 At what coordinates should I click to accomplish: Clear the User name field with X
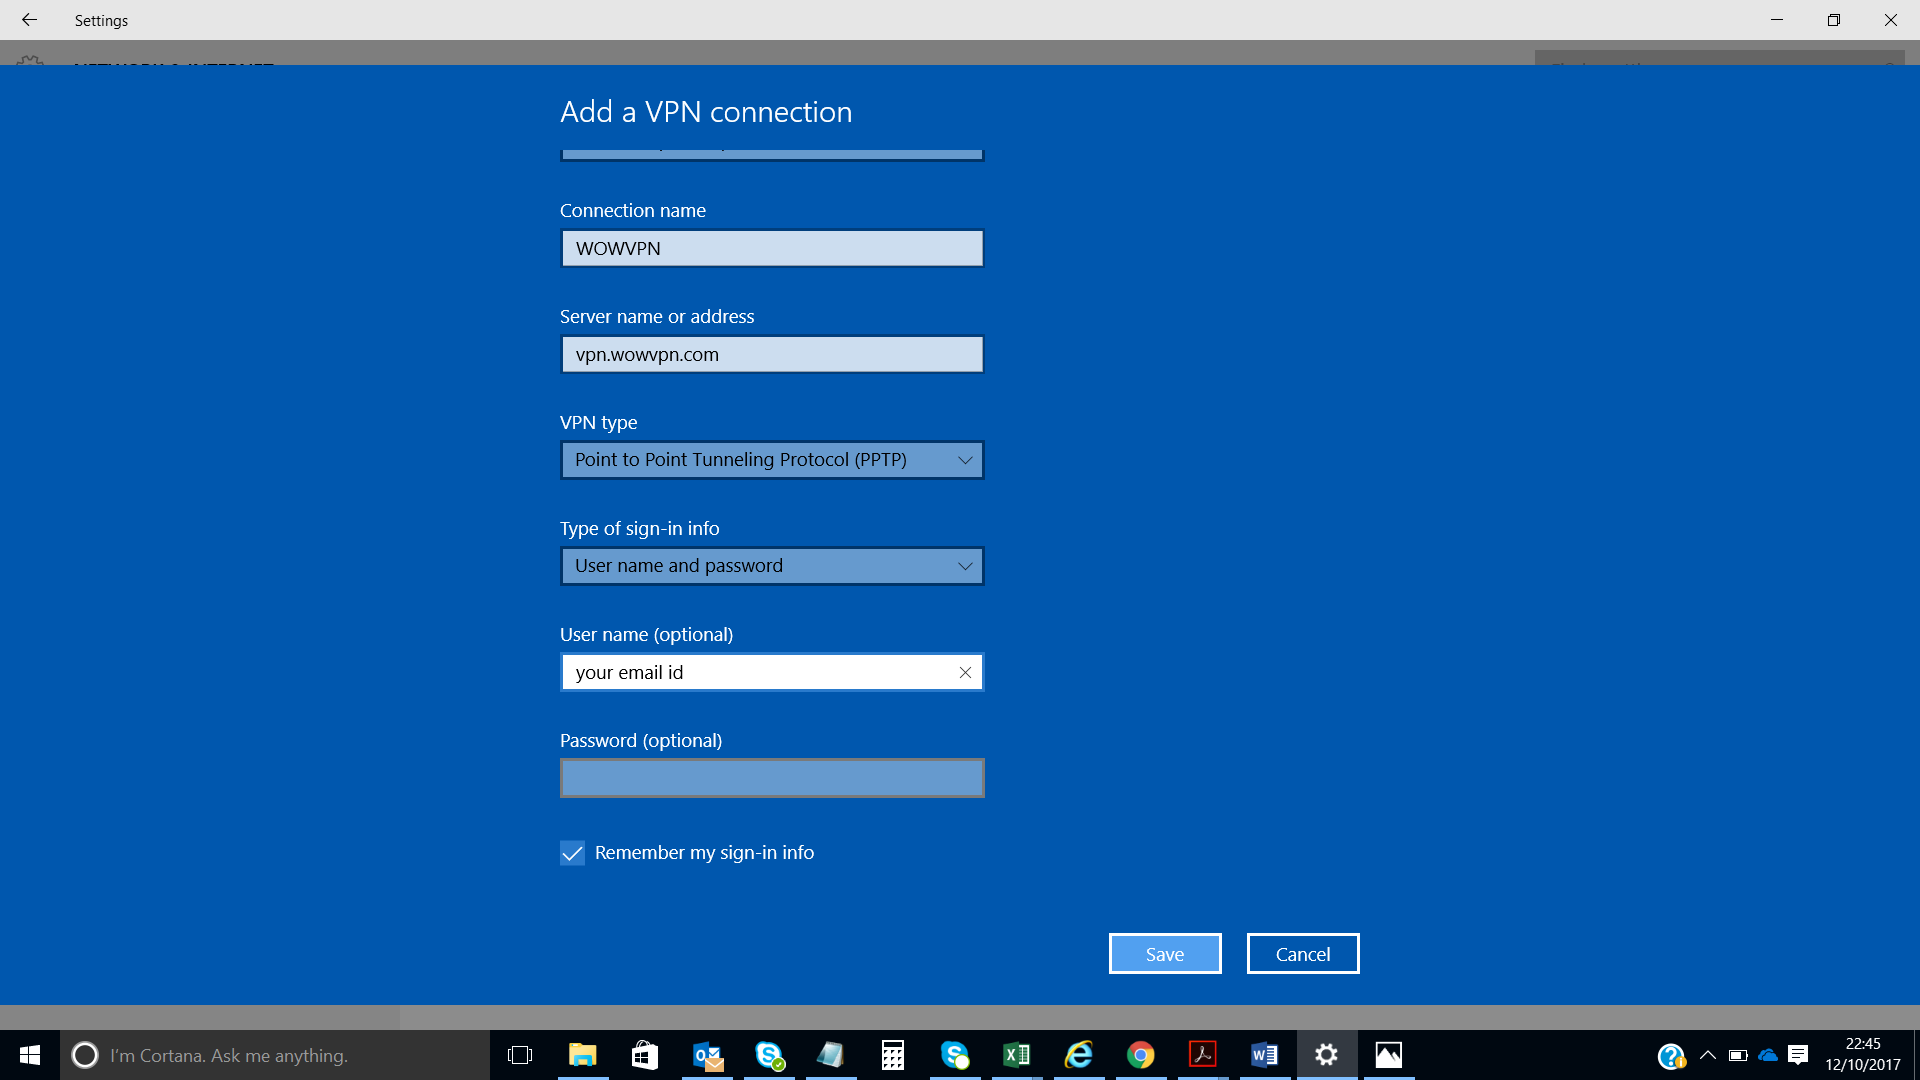pos(965,672)
